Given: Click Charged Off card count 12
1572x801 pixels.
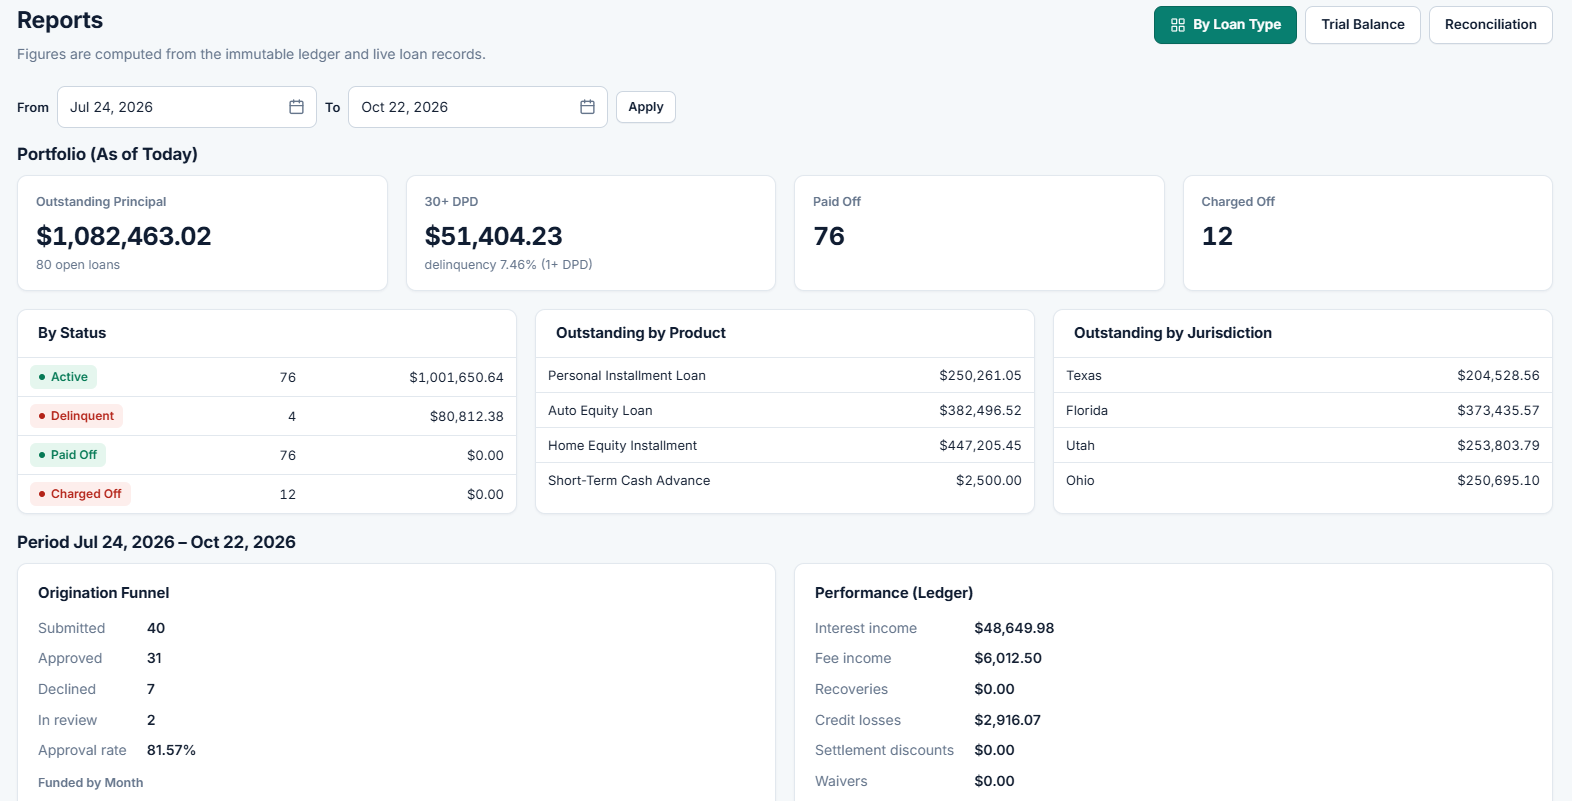Looking at the screenshot, I should 1217,236.
